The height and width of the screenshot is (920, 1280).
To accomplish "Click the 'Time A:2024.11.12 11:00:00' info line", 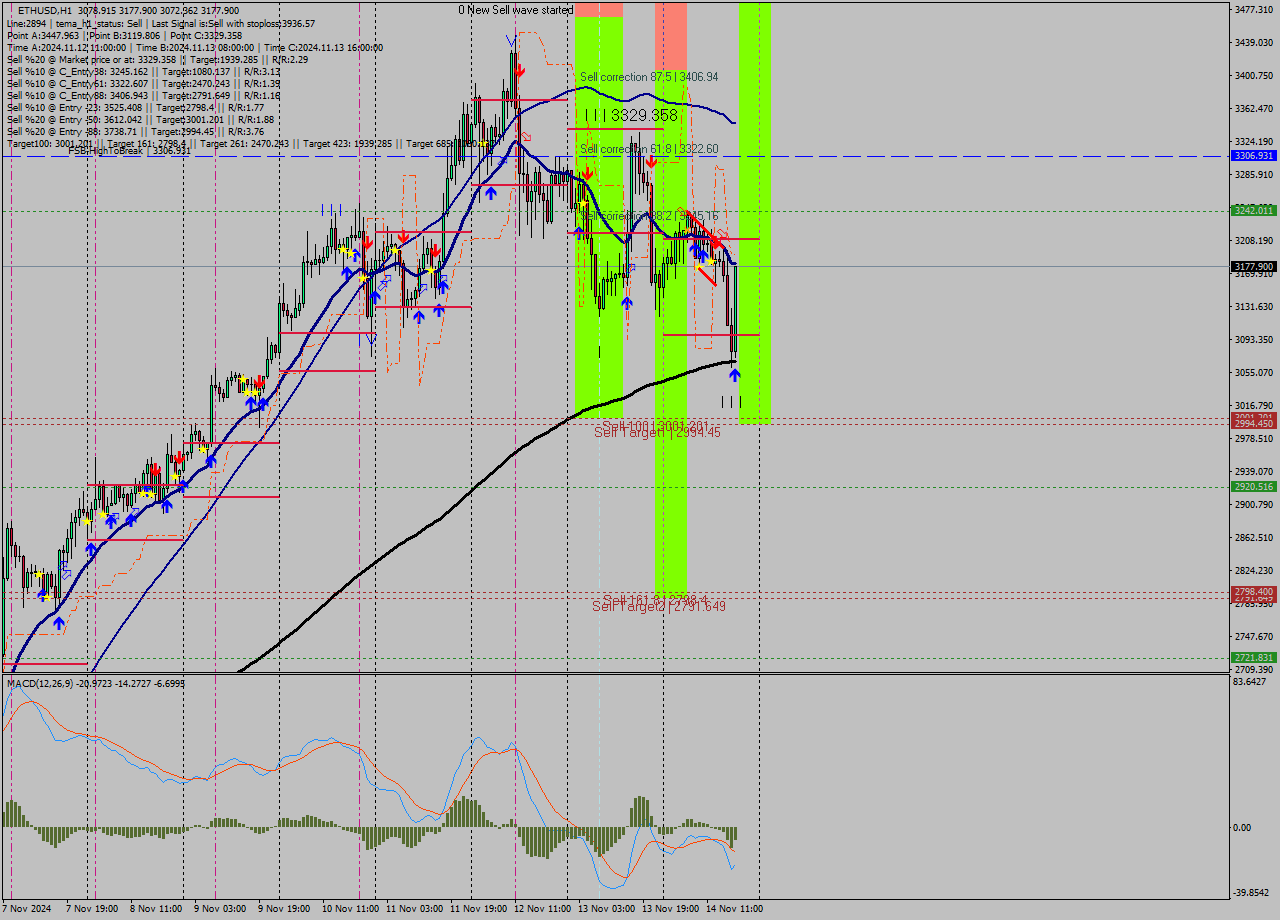I will pyautogui.click(x=194, y=47).
